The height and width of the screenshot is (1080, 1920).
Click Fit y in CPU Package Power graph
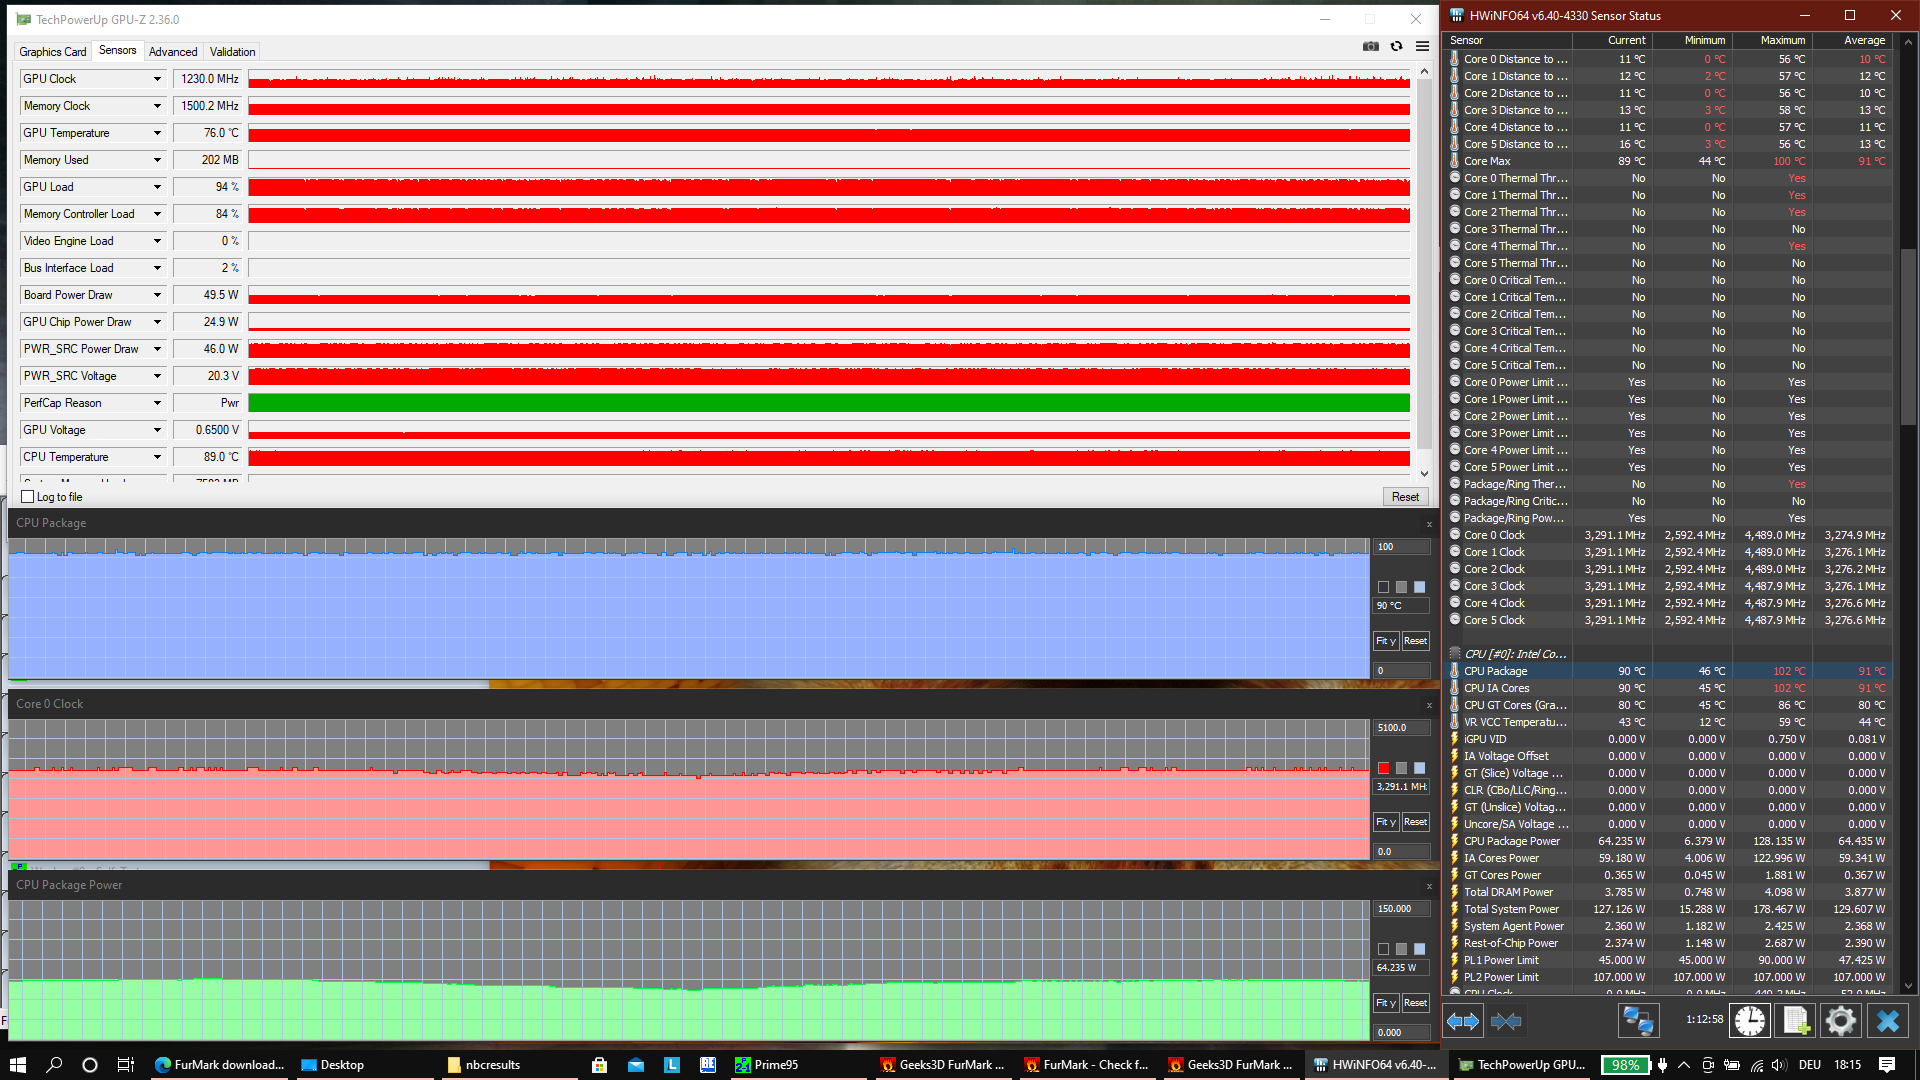(1385, 1003)
